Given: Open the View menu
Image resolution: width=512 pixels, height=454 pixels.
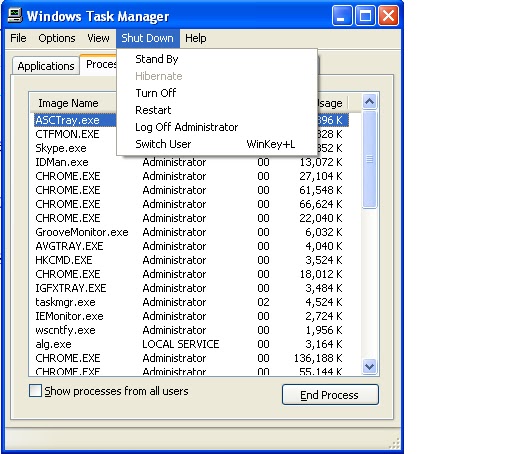Looking at the screenshot, I should point(98,38).
